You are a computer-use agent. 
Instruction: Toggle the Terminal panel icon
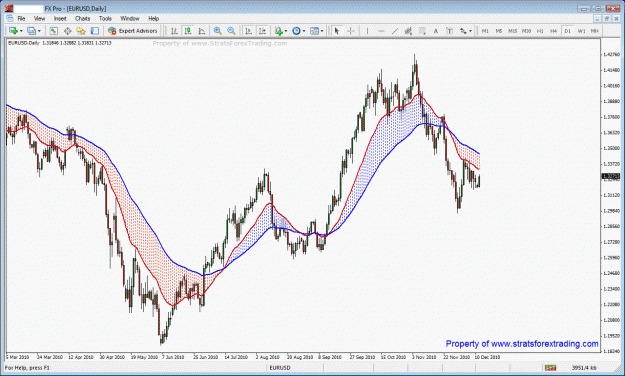[x=95, y=31]
